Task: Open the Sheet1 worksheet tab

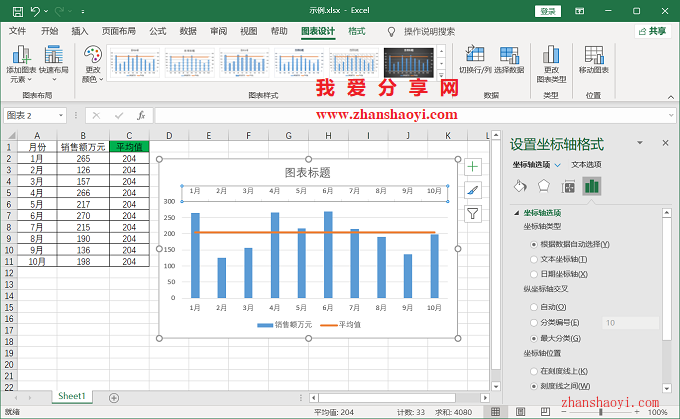Action: pyautogui.click(x=72, y=396)
